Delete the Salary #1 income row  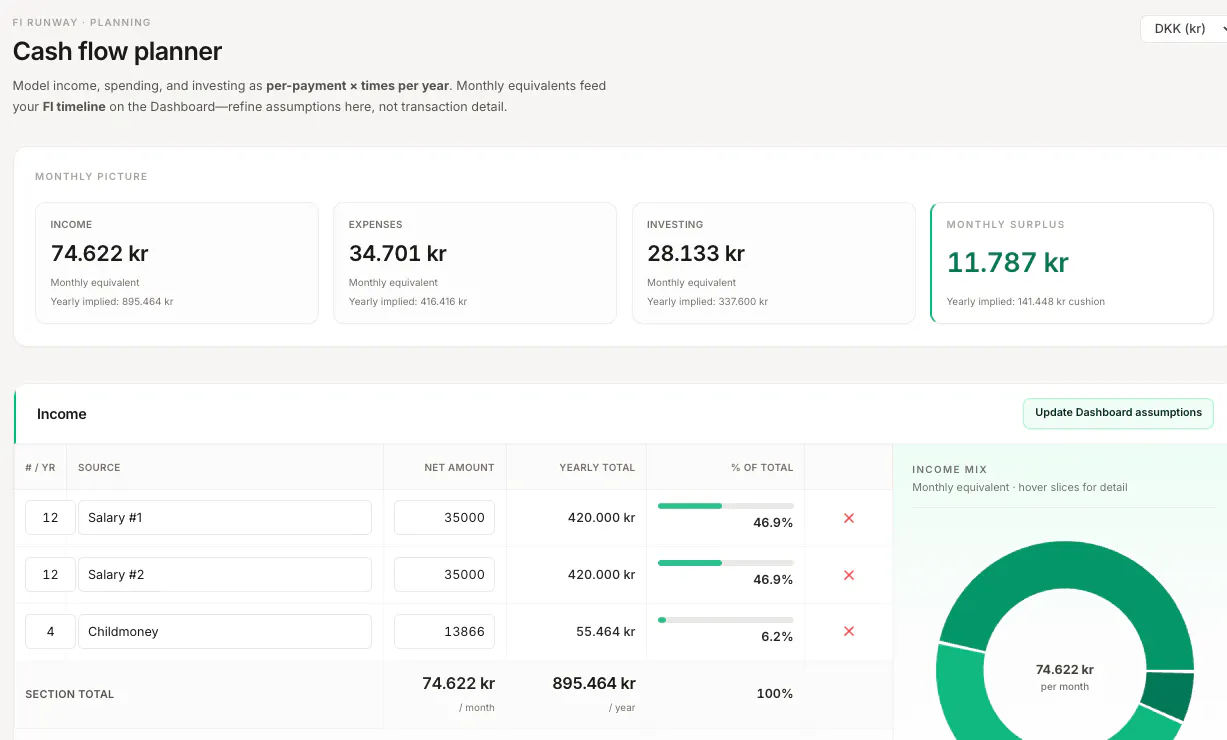(x=849, y=518)
